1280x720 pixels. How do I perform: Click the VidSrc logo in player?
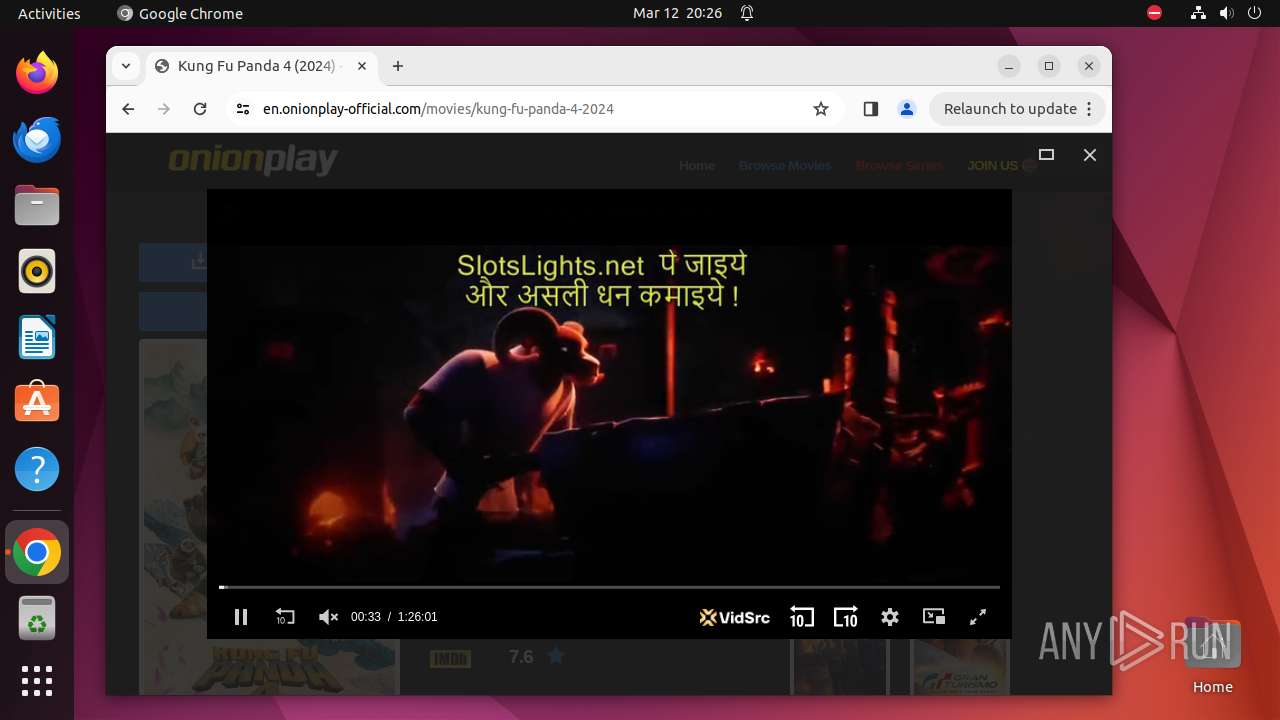click(735, 617)
